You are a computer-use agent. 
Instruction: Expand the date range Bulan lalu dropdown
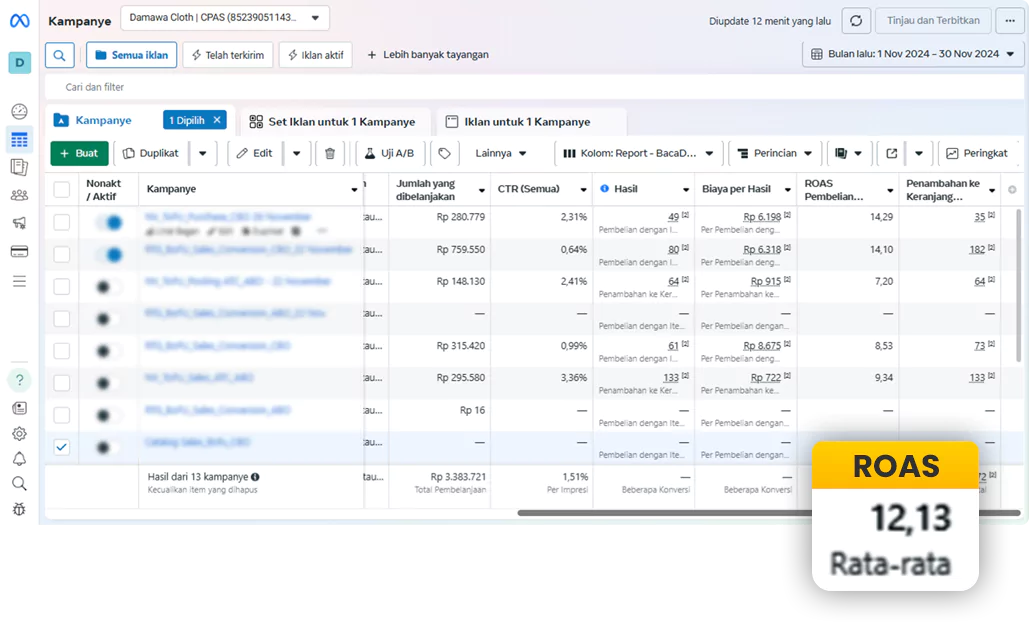(916, 54)
